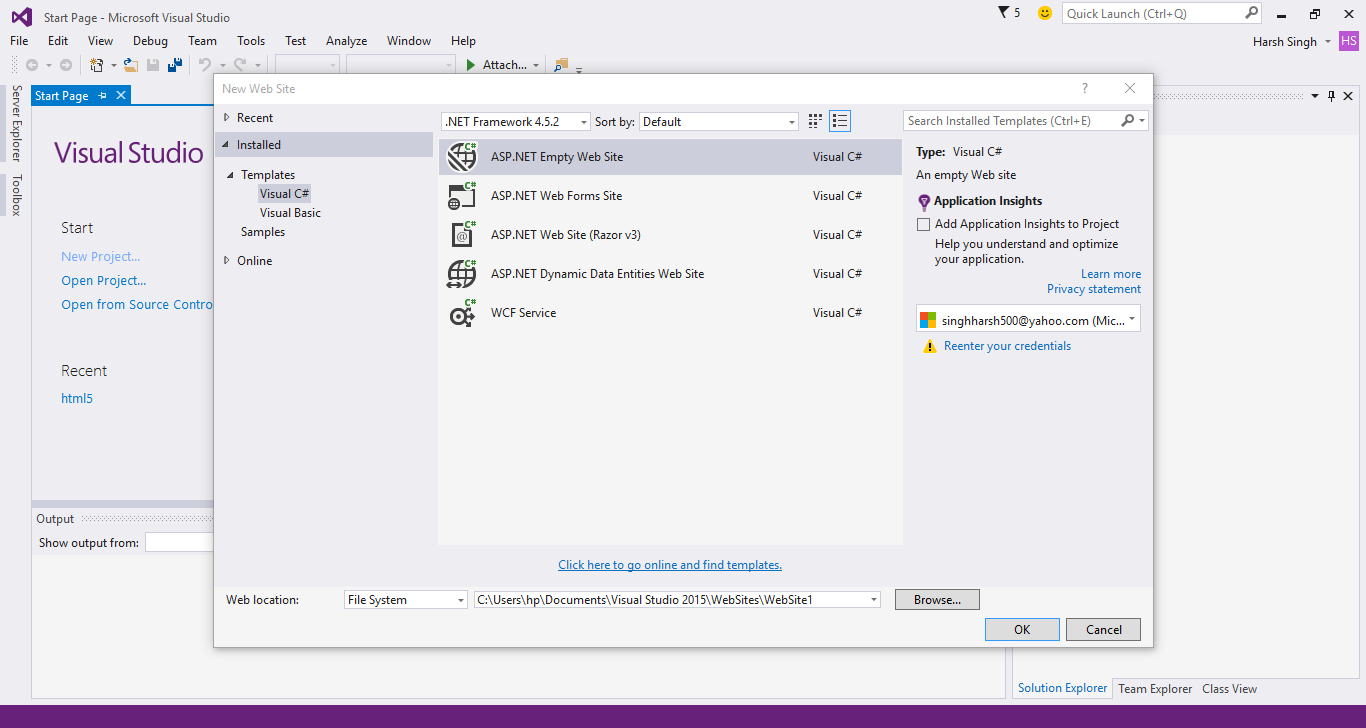1366x728 pixels.
Task: Open the singhharsh500@yahoo.com account dropdown
Action: 1028,320
